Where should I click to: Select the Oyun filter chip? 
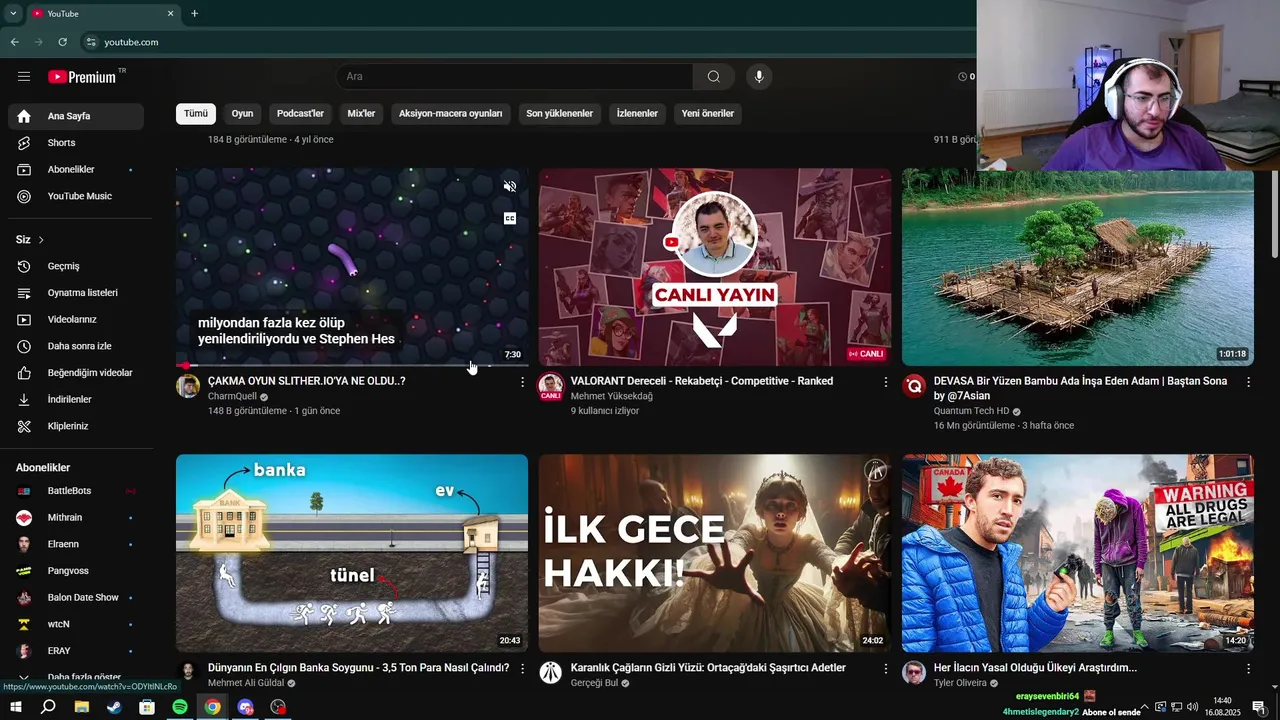(x=242, y=114)
